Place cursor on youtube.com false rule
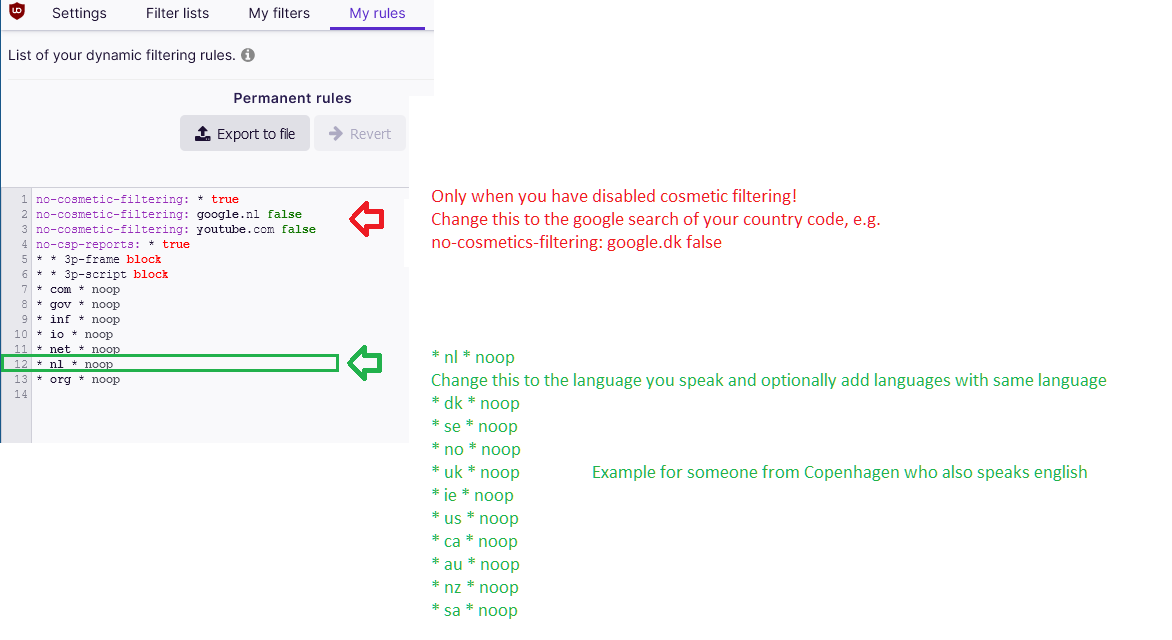The width and height of the screenshot is (1172, 640). click(x=175, y=229)
